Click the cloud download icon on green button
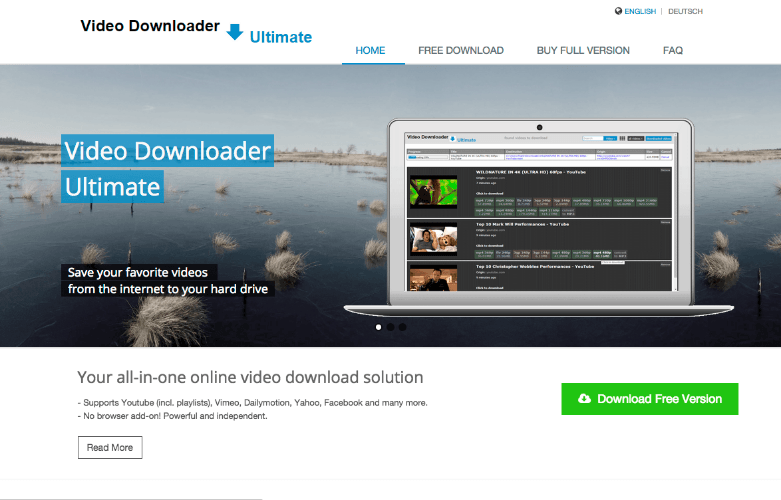The image size is (781, 500). coord(584,398)
